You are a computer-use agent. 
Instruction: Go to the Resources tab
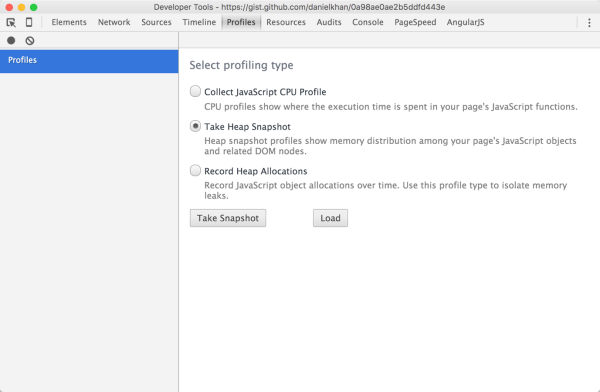286,22
